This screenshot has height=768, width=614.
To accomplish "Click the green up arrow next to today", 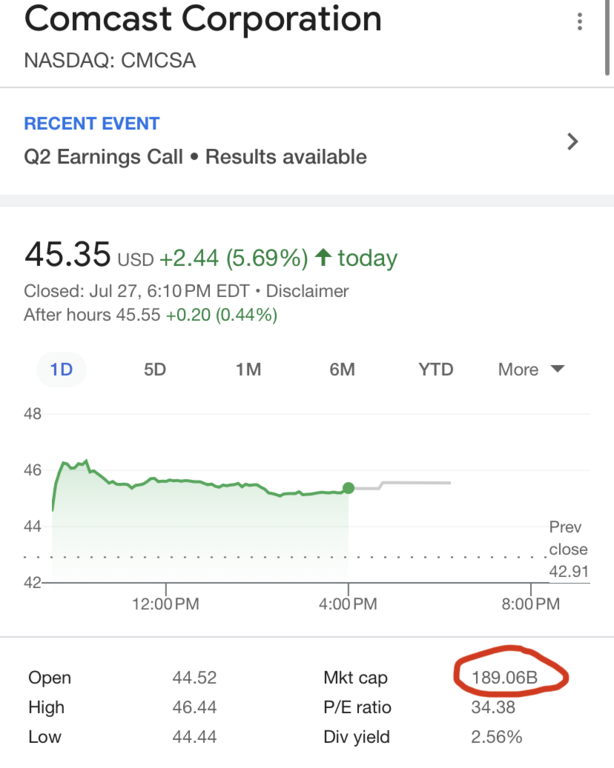I will click(322, 258).
